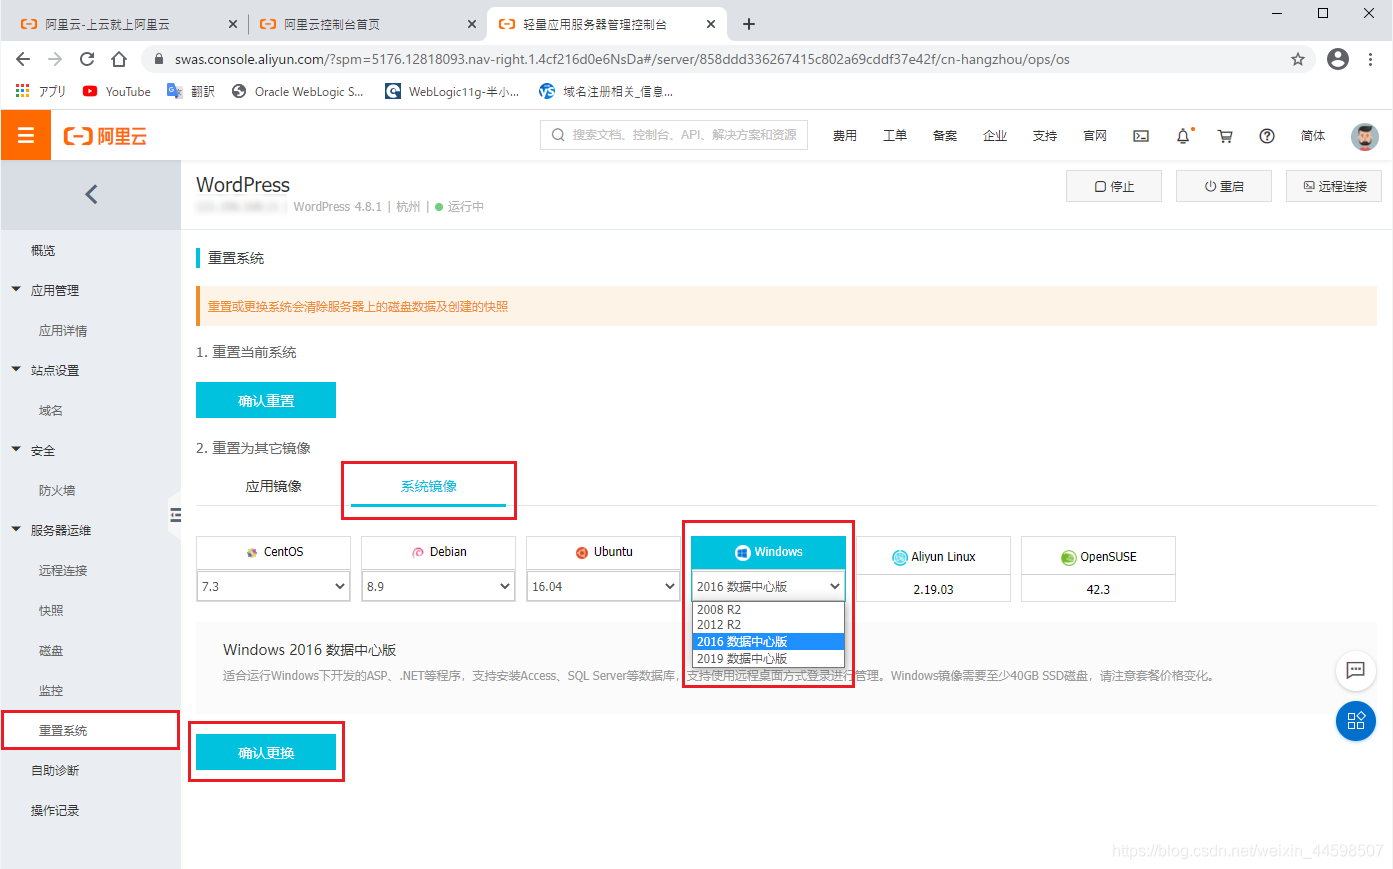This screenshot has height=869, width=1393.
Task: Close the 轻量应用服务器管理控制台 tab
Action: (711, 24)
